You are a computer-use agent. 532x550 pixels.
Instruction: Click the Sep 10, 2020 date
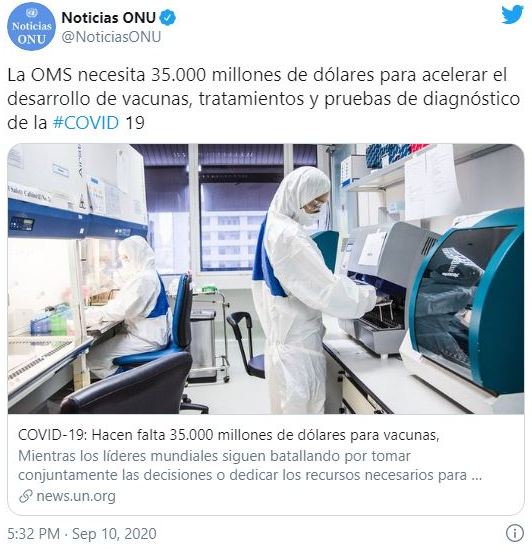click(x=114, y=534)
